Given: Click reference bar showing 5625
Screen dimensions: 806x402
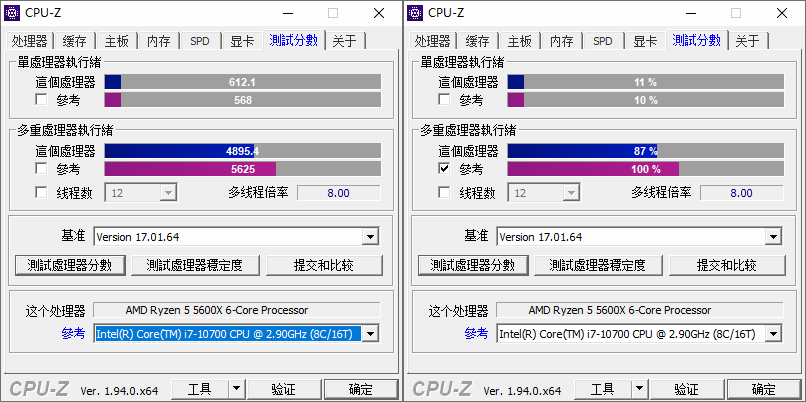Looking at the screenshot, I should click(243, 169).
